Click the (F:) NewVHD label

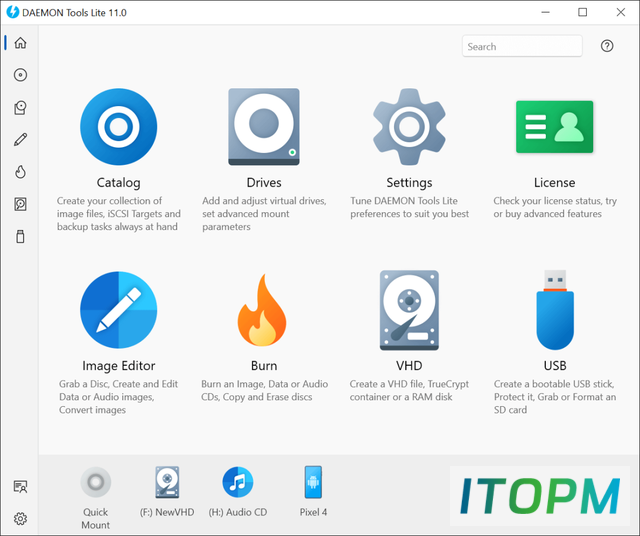coord(167,512)
